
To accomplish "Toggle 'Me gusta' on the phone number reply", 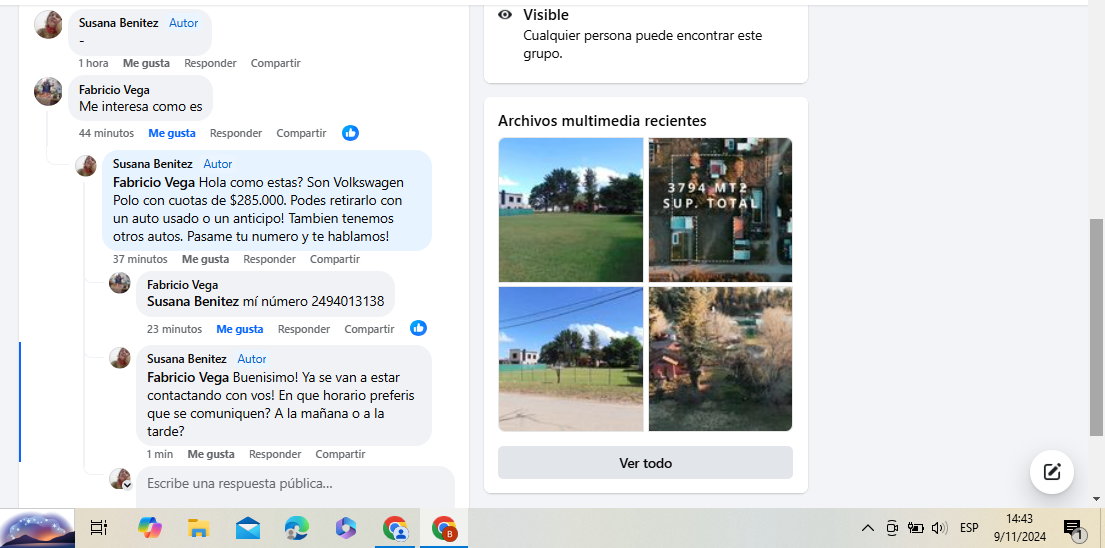I will coord(240,329).
